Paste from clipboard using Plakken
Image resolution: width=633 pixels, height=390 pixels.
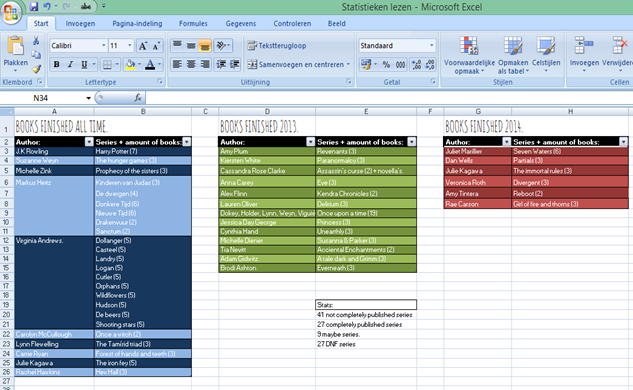pyautogui.click(x=16, y=55)
